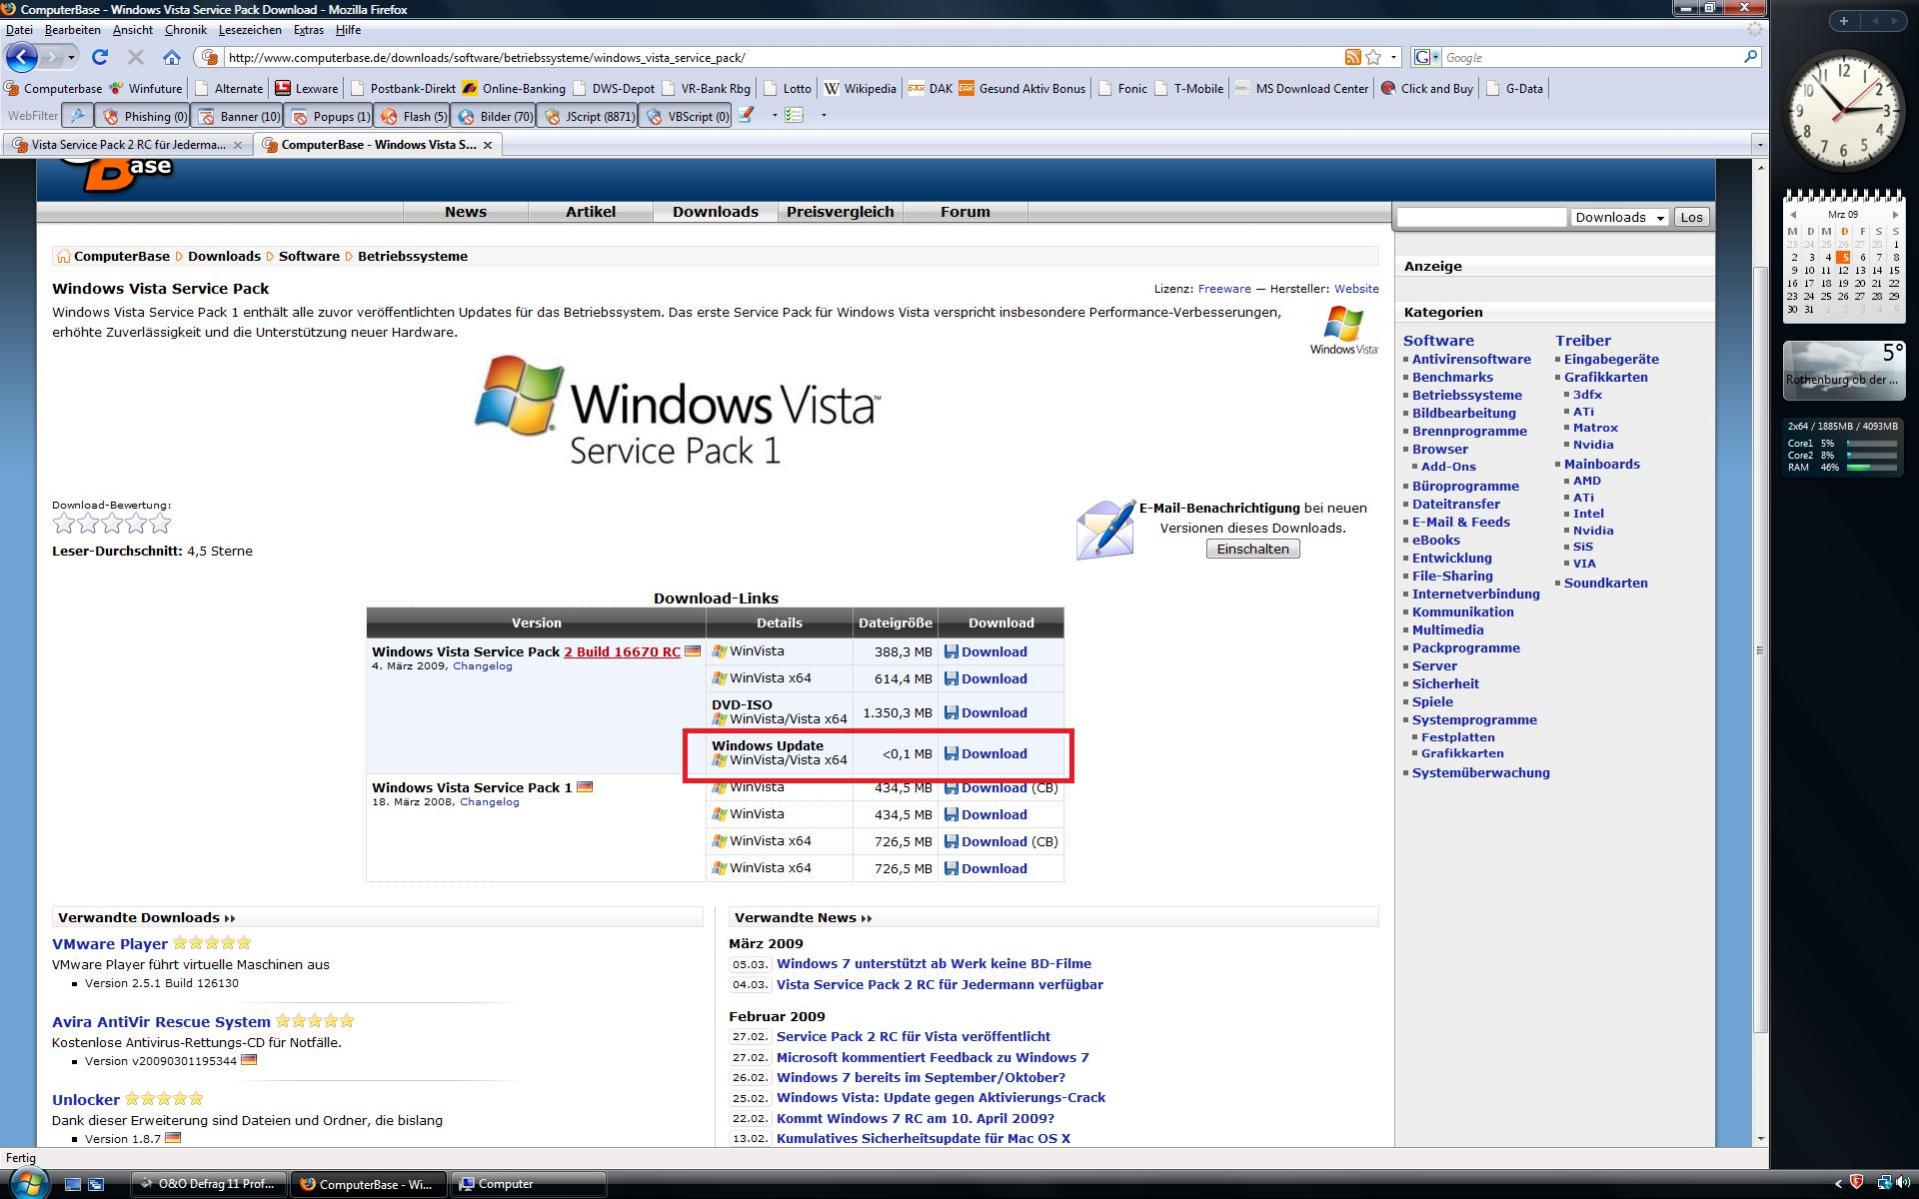This screenshot has height=1199, width=1919.
Task: Click the Downloads site navigation tab
Action: 715,212
